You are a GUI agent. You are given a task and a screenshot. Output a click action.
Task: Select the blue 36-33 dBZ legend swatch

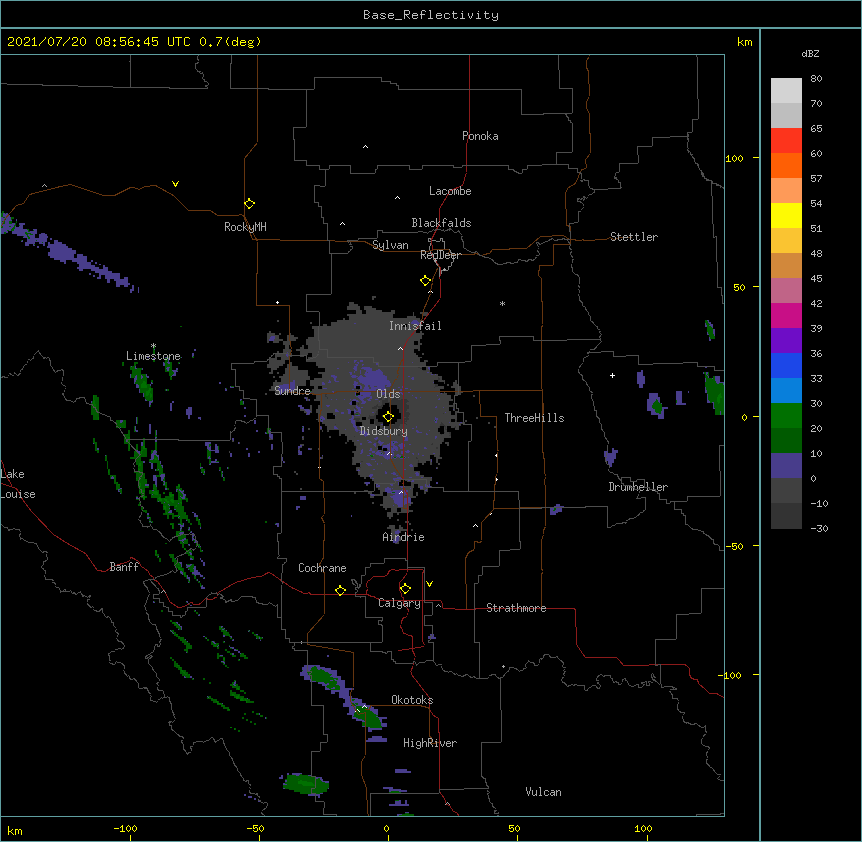(x=786, y=365)
